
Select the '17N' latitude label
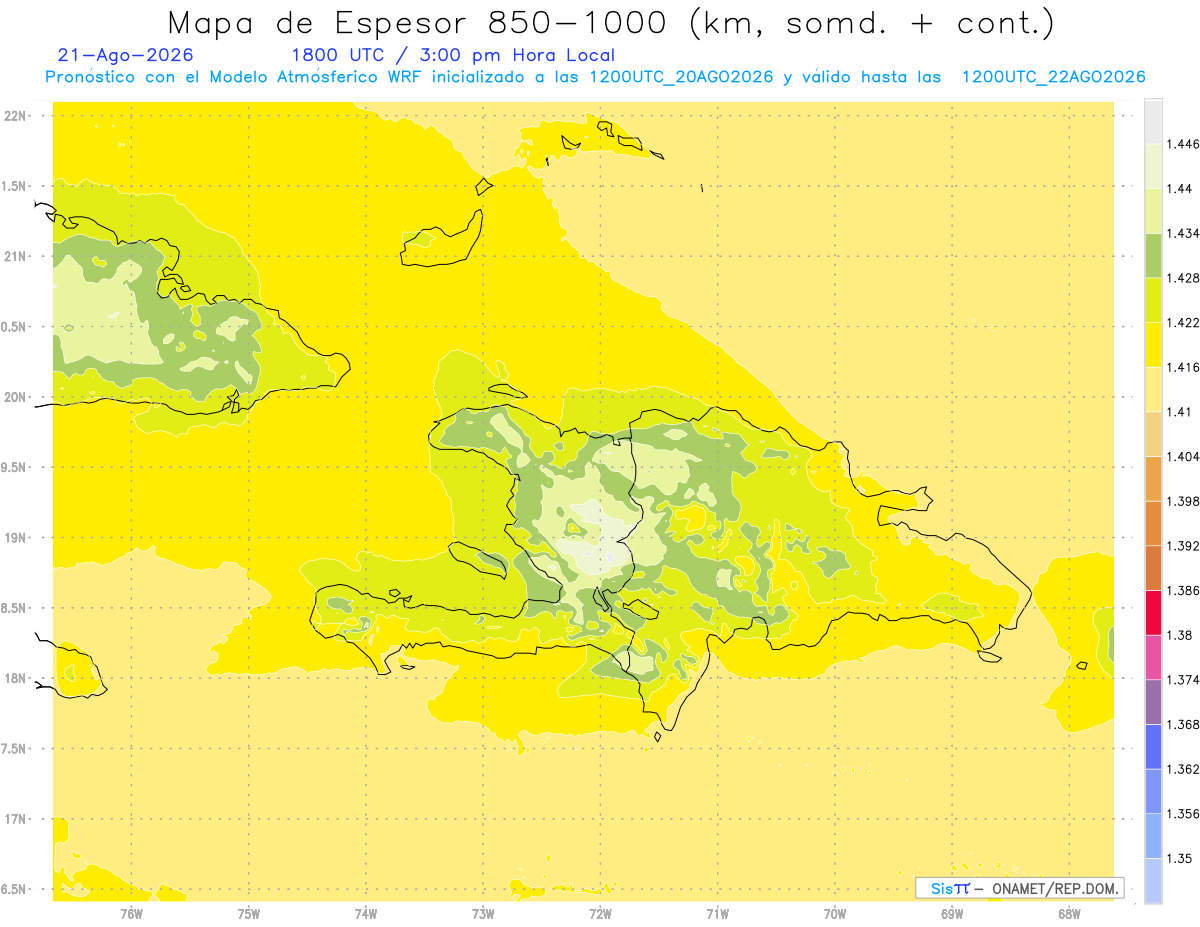coord(17,820)
